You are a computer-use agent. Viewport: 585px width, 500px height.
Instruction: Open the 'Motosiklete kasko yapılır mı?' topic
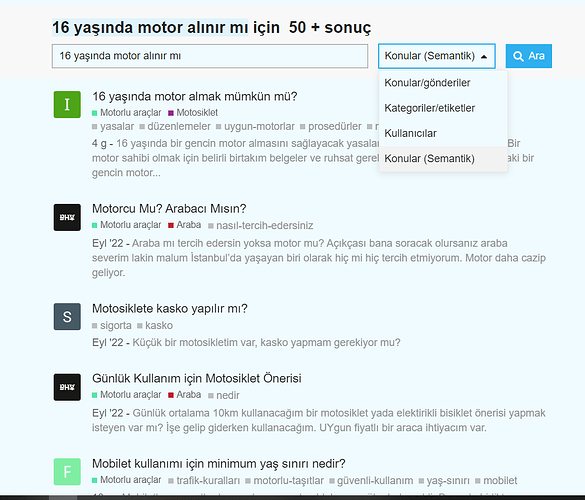pos(170,309)
